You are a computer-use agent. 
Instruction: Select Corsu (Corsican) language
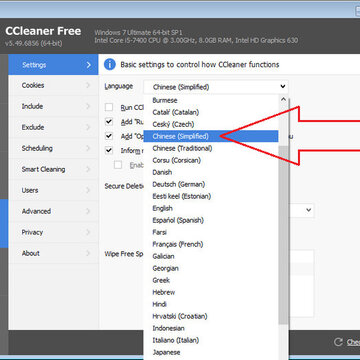(211, 160)
